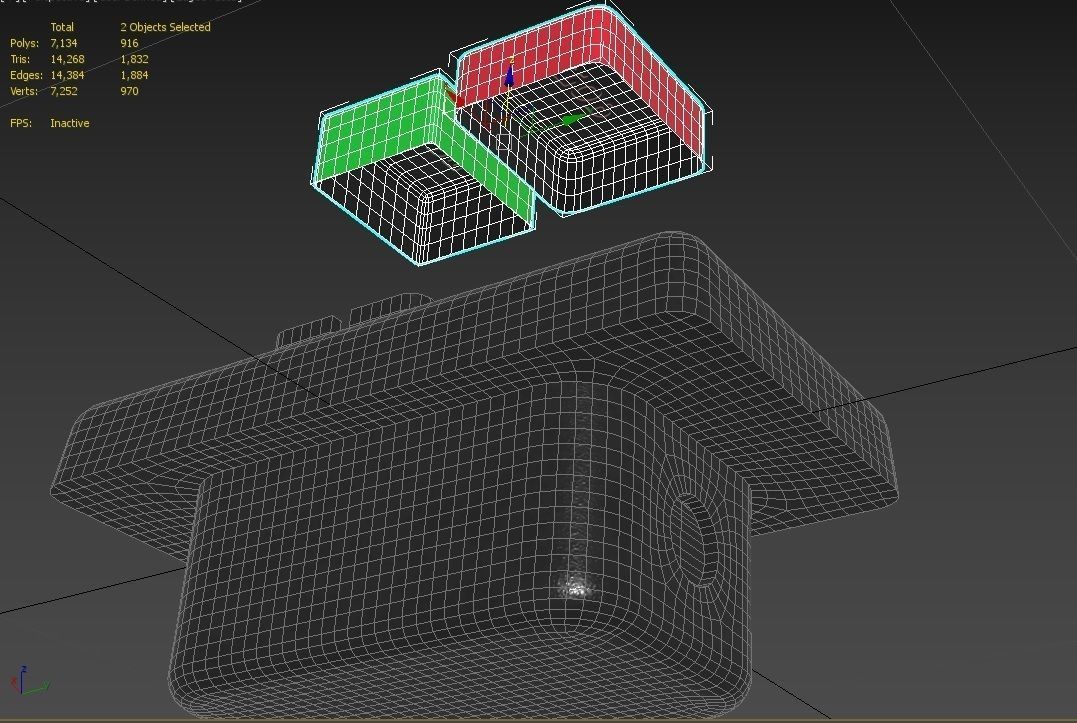Click total tris value "14,268"
Viewport: 1077px width, 723px height.
tap(67, 59)
